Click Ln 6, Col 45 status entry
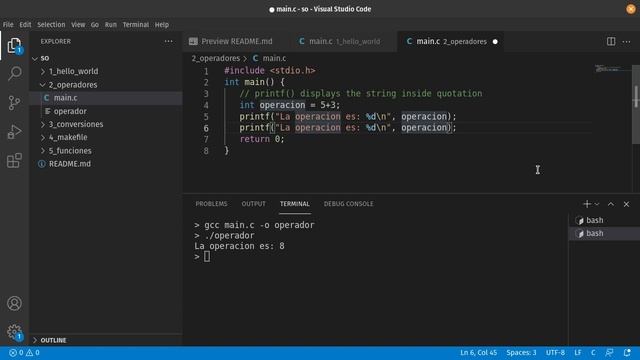Viewport: 640px width, 360px height. 478,353
